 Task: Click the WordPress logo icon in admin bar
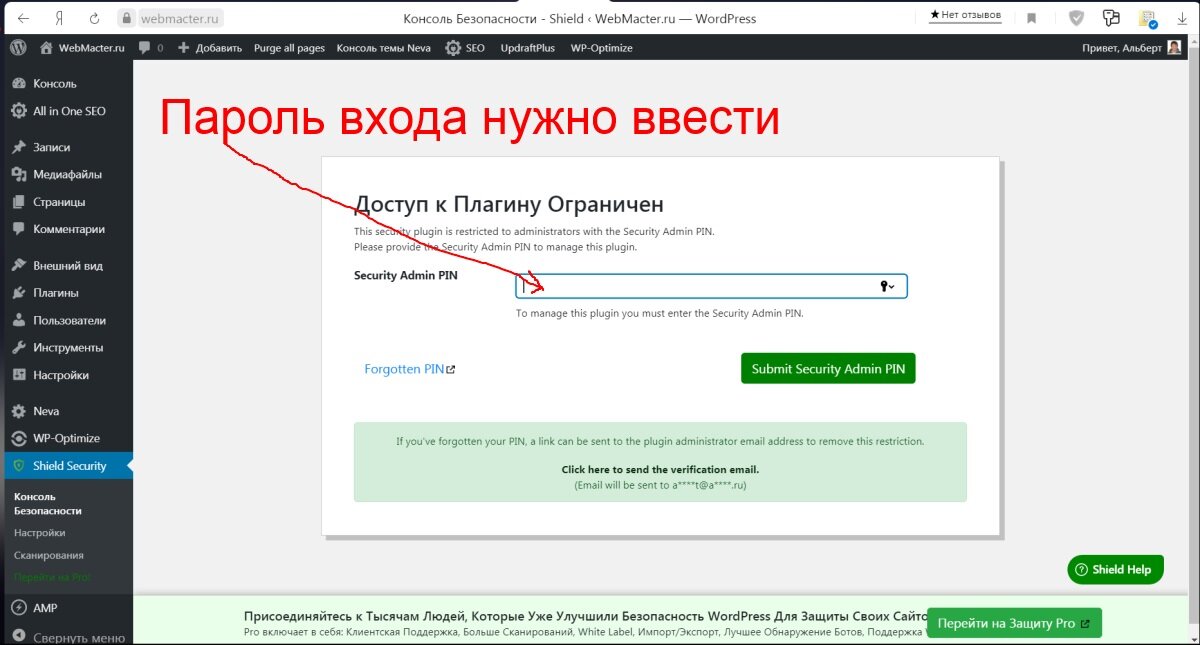click(17, 48)
